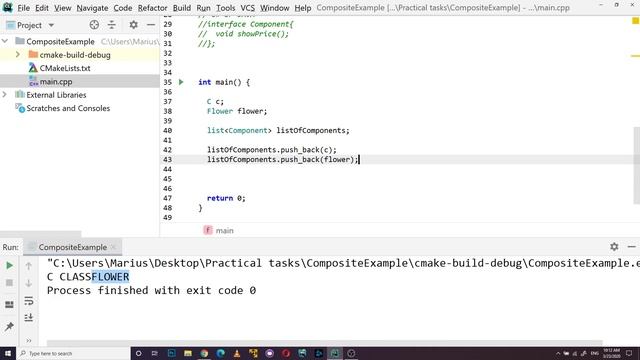Place cursor on 'return 0;' line
The height and width of the screenshot is (360, 640).
click(226, 198)
